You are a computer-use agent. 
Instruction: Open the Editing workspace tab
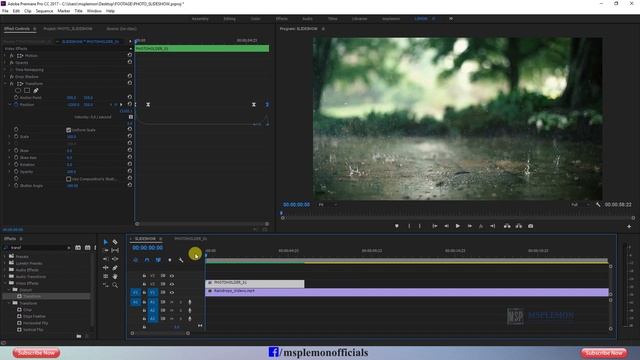(229, 19)
